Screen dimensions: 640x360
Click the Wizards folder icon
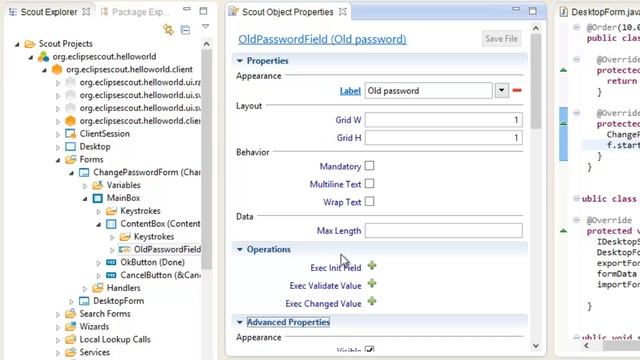[71, 327]
